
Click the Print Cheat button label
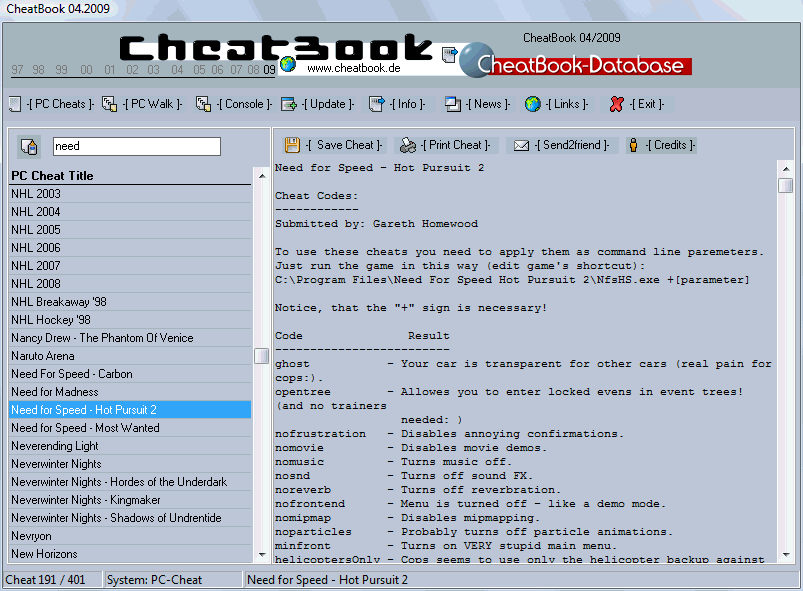tap(455, 145)
